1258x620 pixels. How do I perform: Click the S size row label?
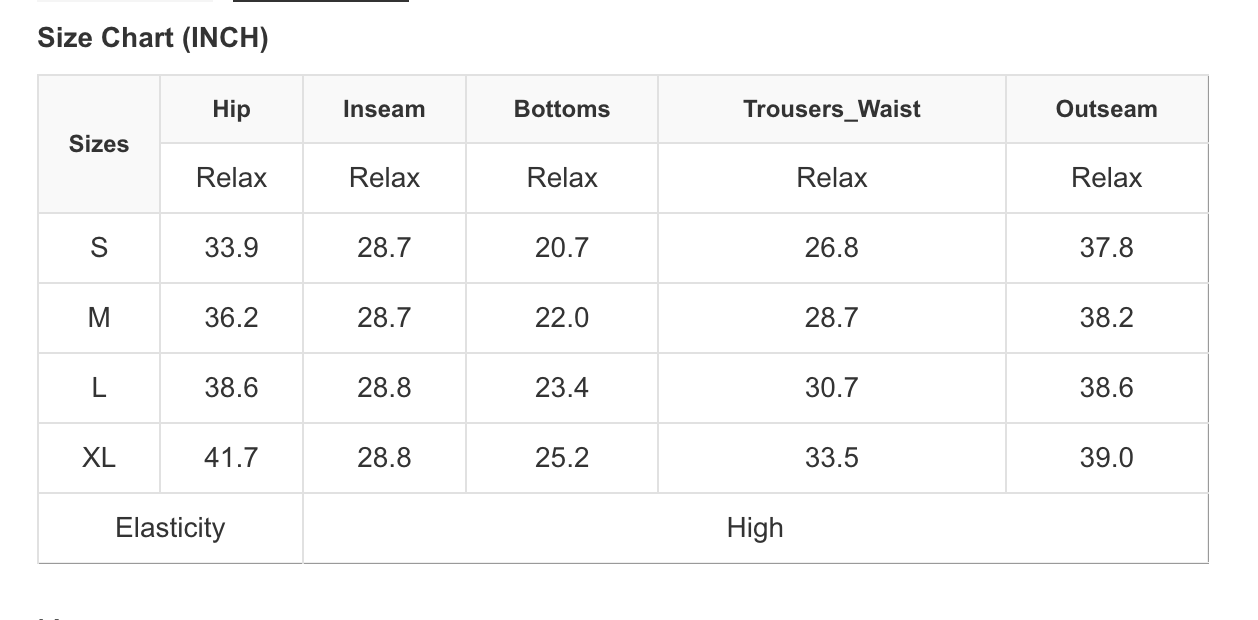click(99, 248)
